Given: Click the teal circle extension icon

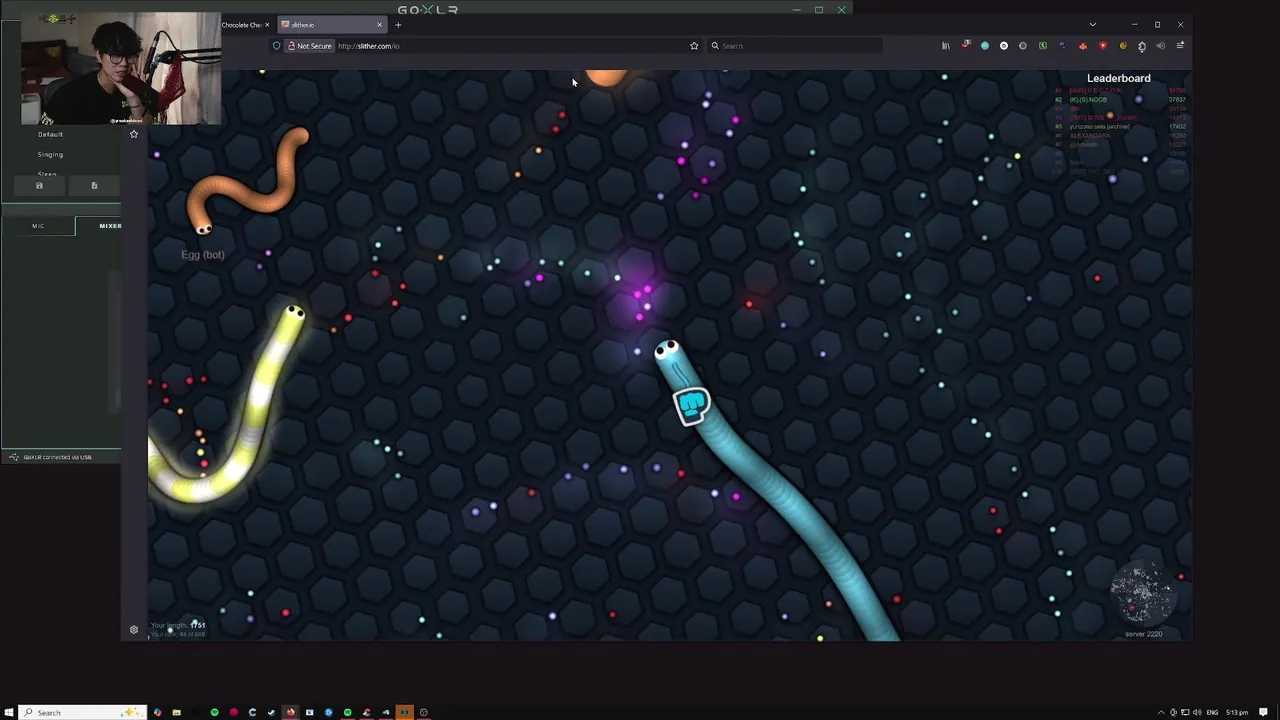Looking at the screenshot, I should [985, 46].
